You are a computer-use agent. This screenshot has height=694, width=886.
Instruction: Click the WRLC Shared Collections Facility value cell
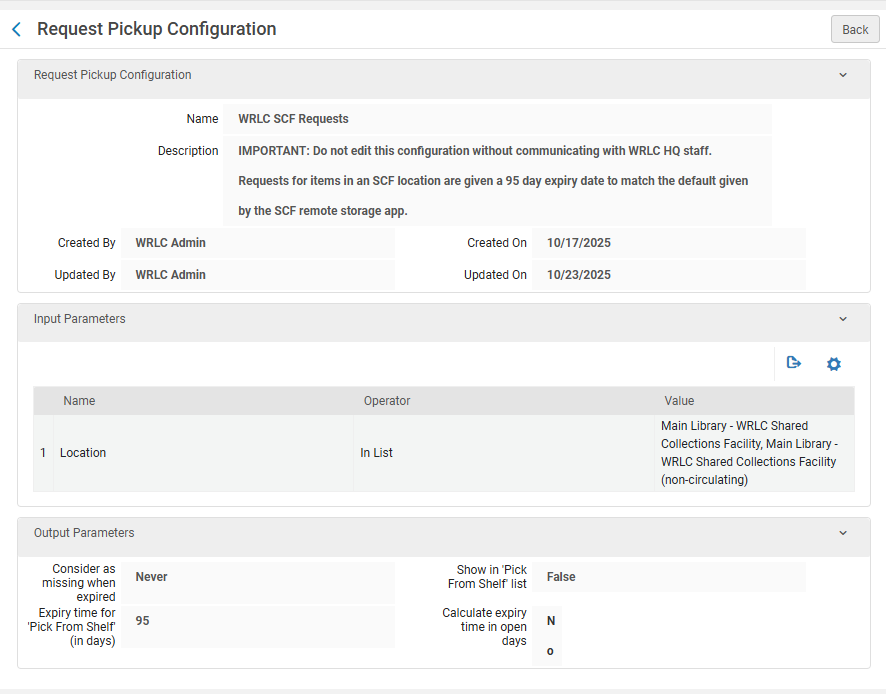pyautogui.click(x=749, y=453)
